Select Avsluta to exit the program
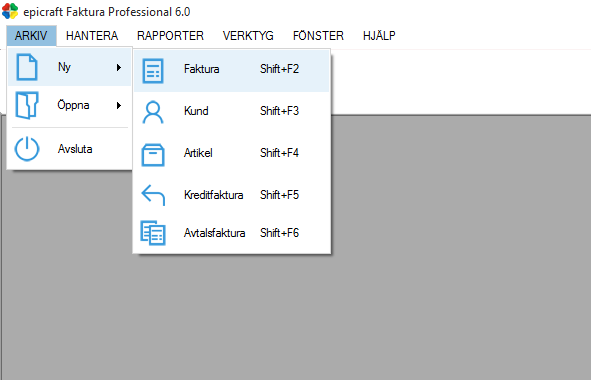The image size is (591, 380). coord(70,149)
